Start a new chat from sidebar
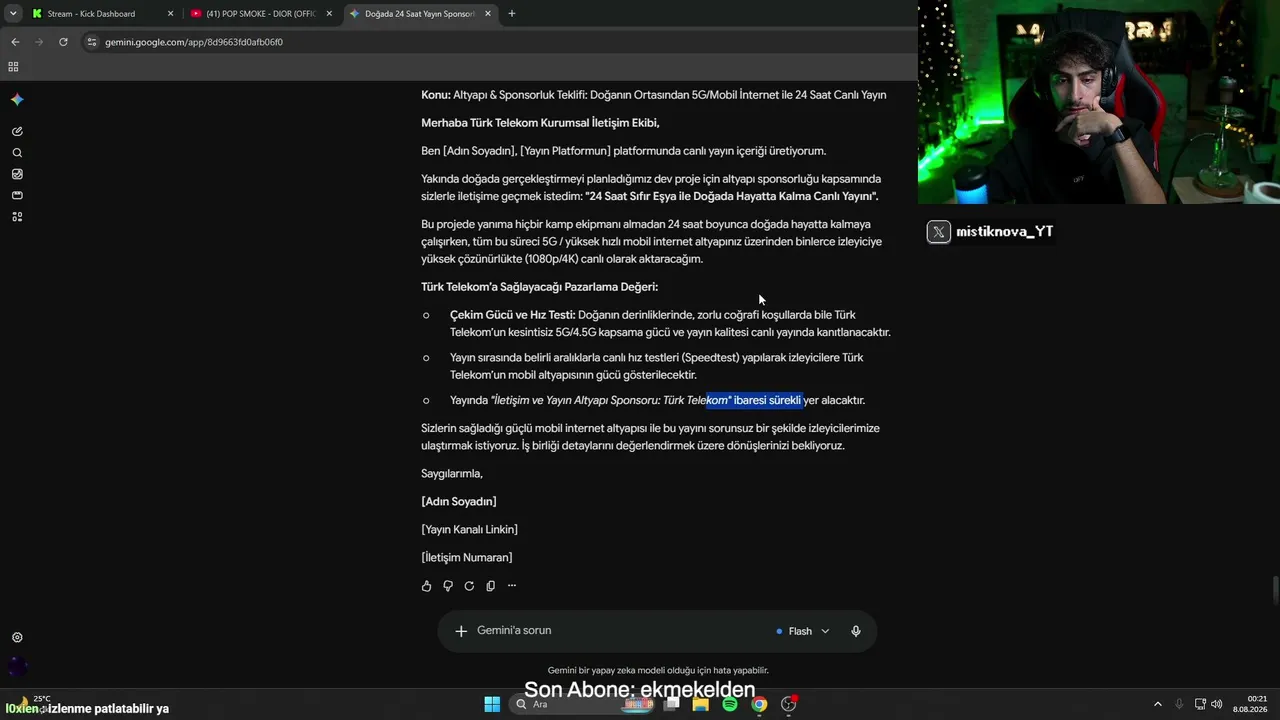This screenshot has height=720, width=1280. pos(17,131)
